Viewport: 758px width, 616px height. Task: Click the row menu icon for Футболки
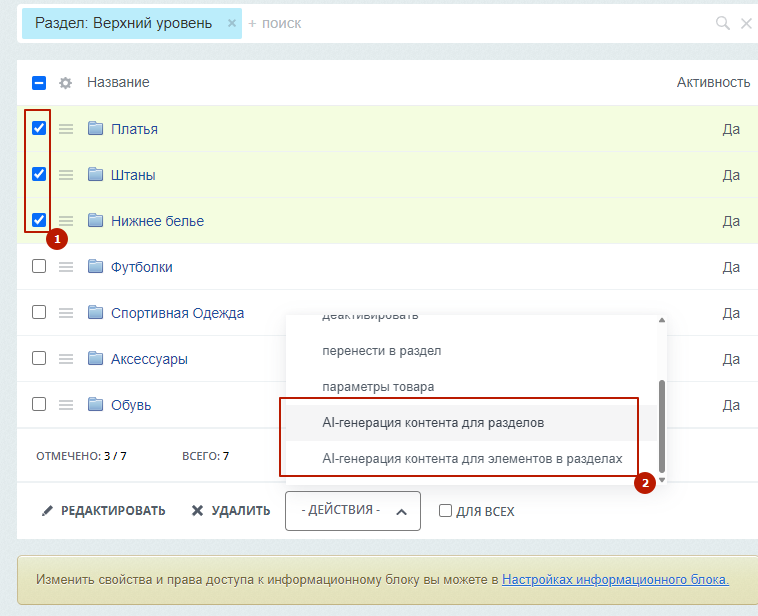[x=66, y=266]
